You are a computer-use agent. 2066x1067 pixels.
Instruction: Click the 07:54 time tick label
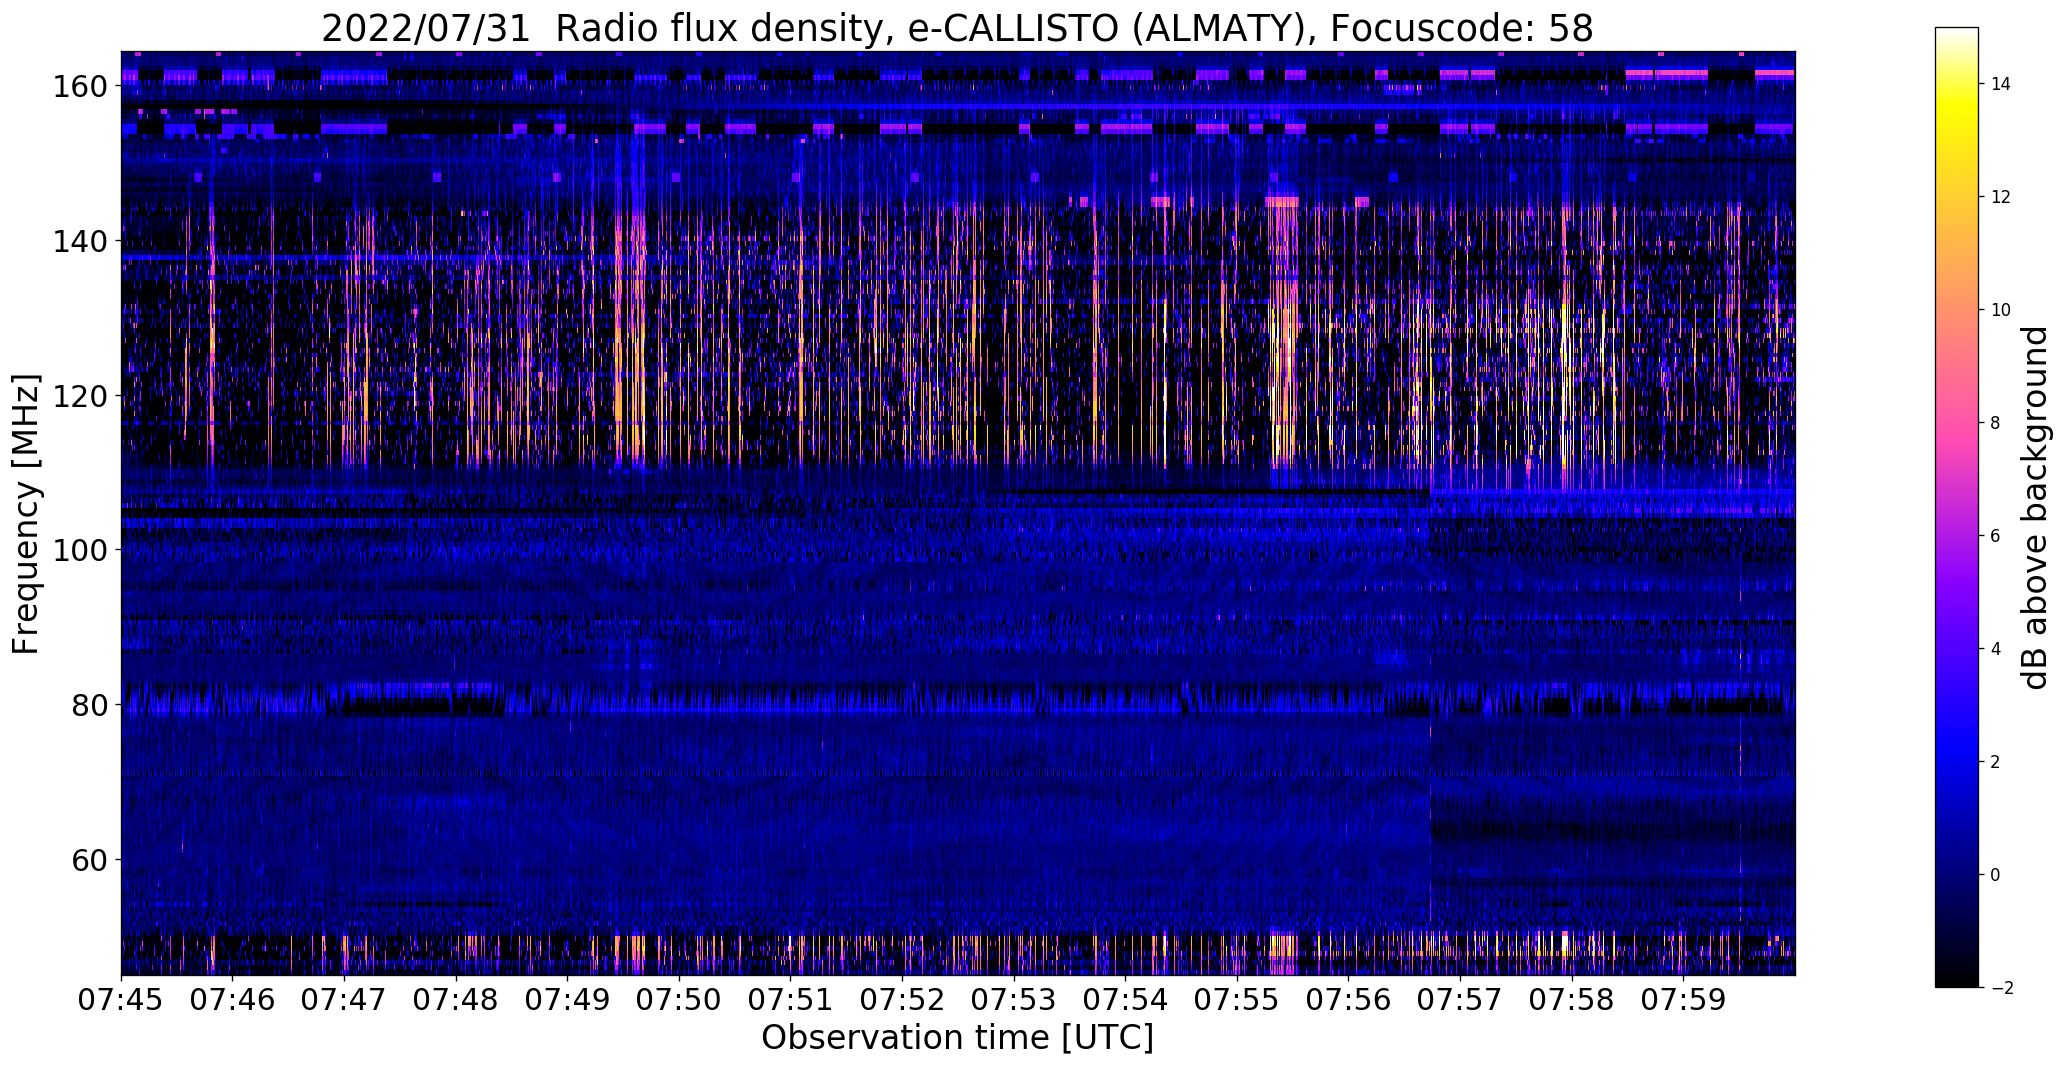tap(1126, 1001)
